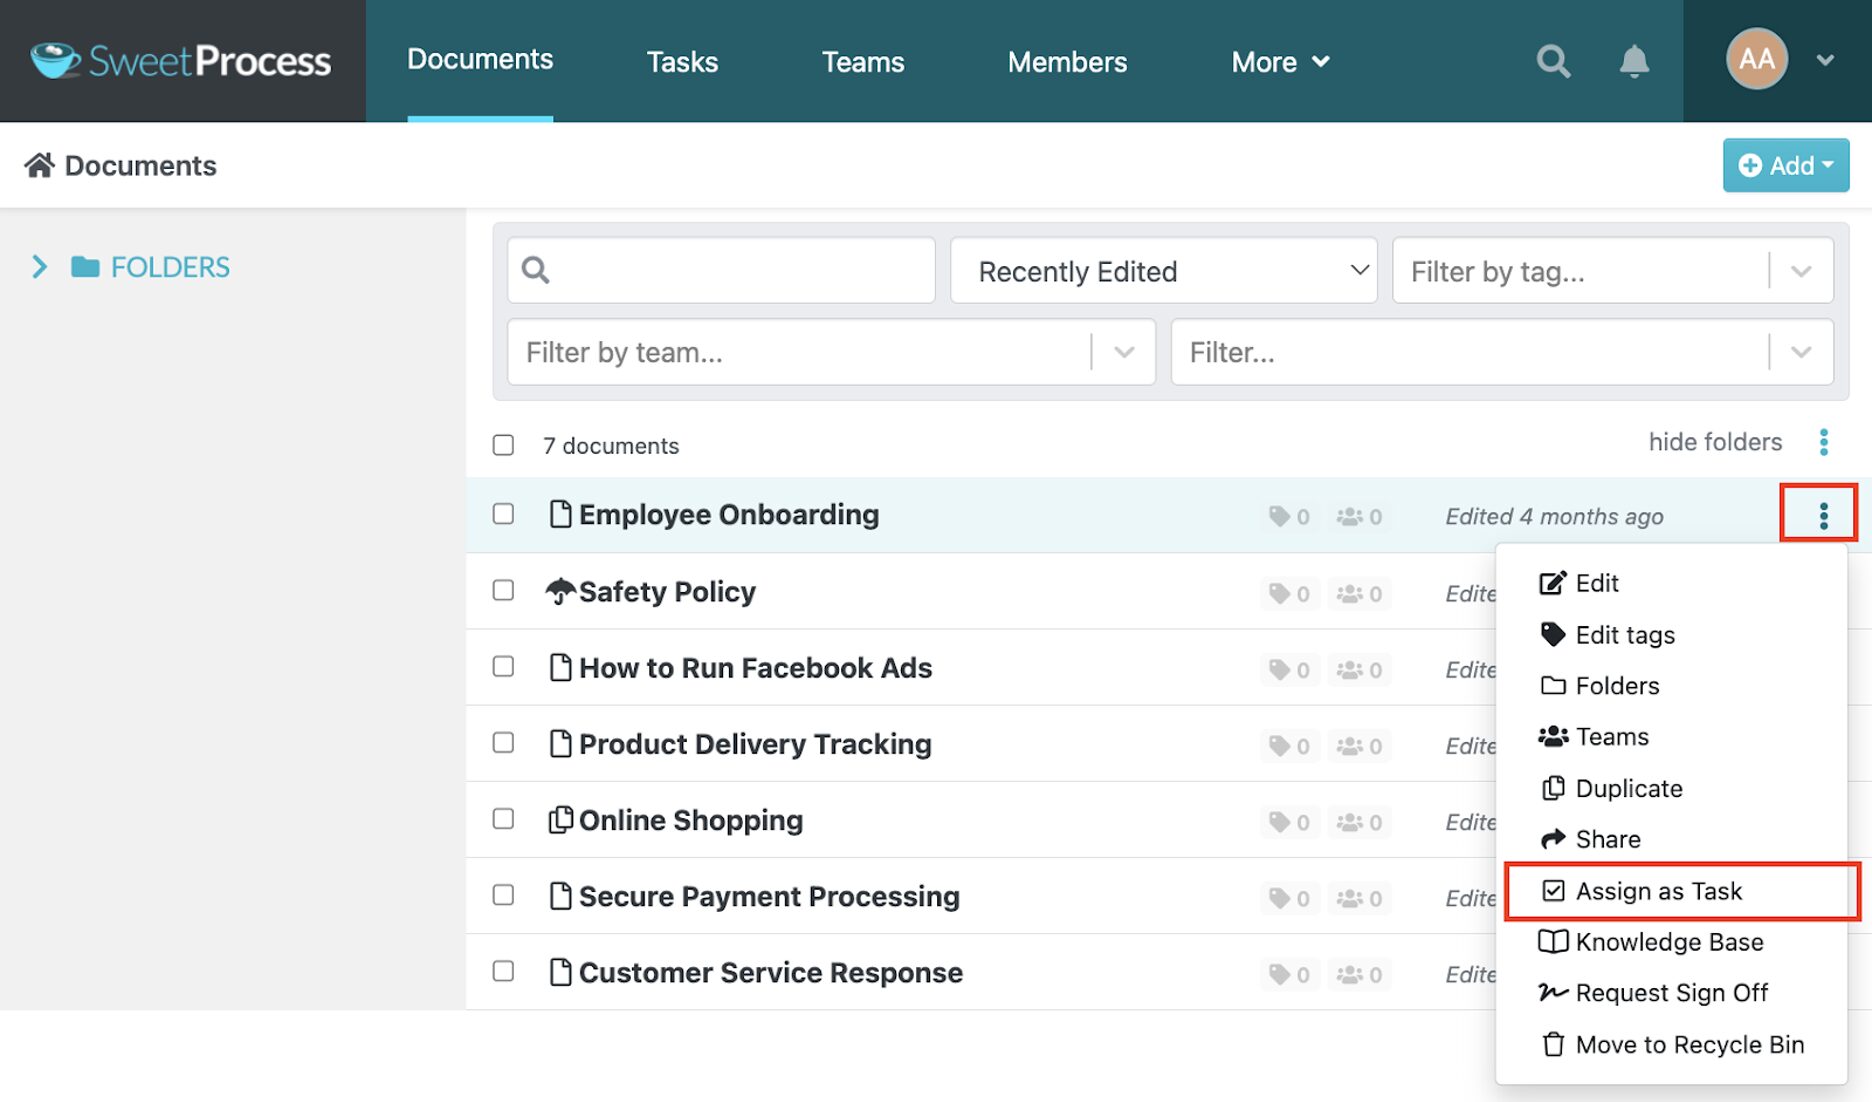The width and height of the screenshot is (1872, 1102).
Task: Click team count on Secure Payment Processing row
Action: [1360, 897]
